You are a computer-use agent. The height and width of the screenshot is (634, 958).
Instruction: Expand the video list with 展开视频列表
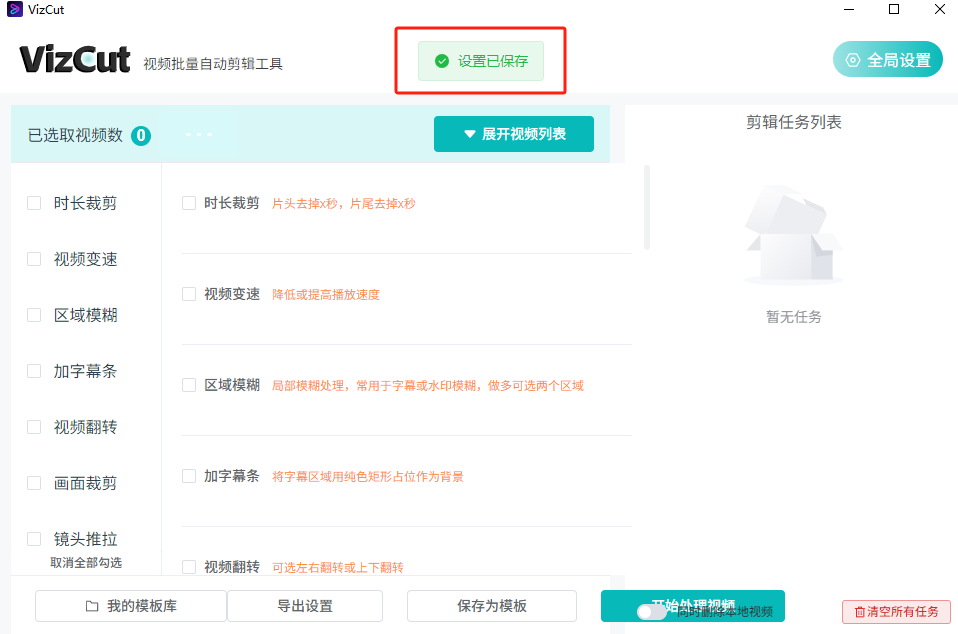pos(514,134)
